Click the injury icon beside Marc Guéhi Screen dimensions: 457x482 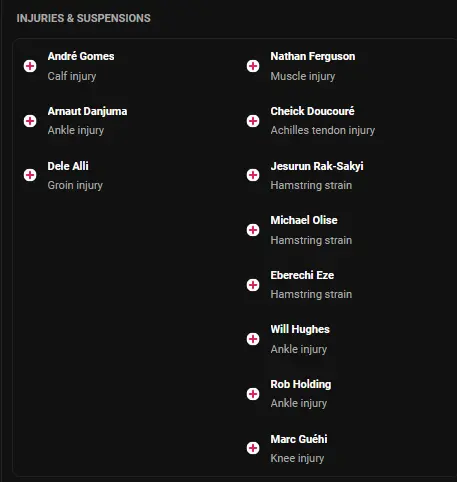coord(253,448)
